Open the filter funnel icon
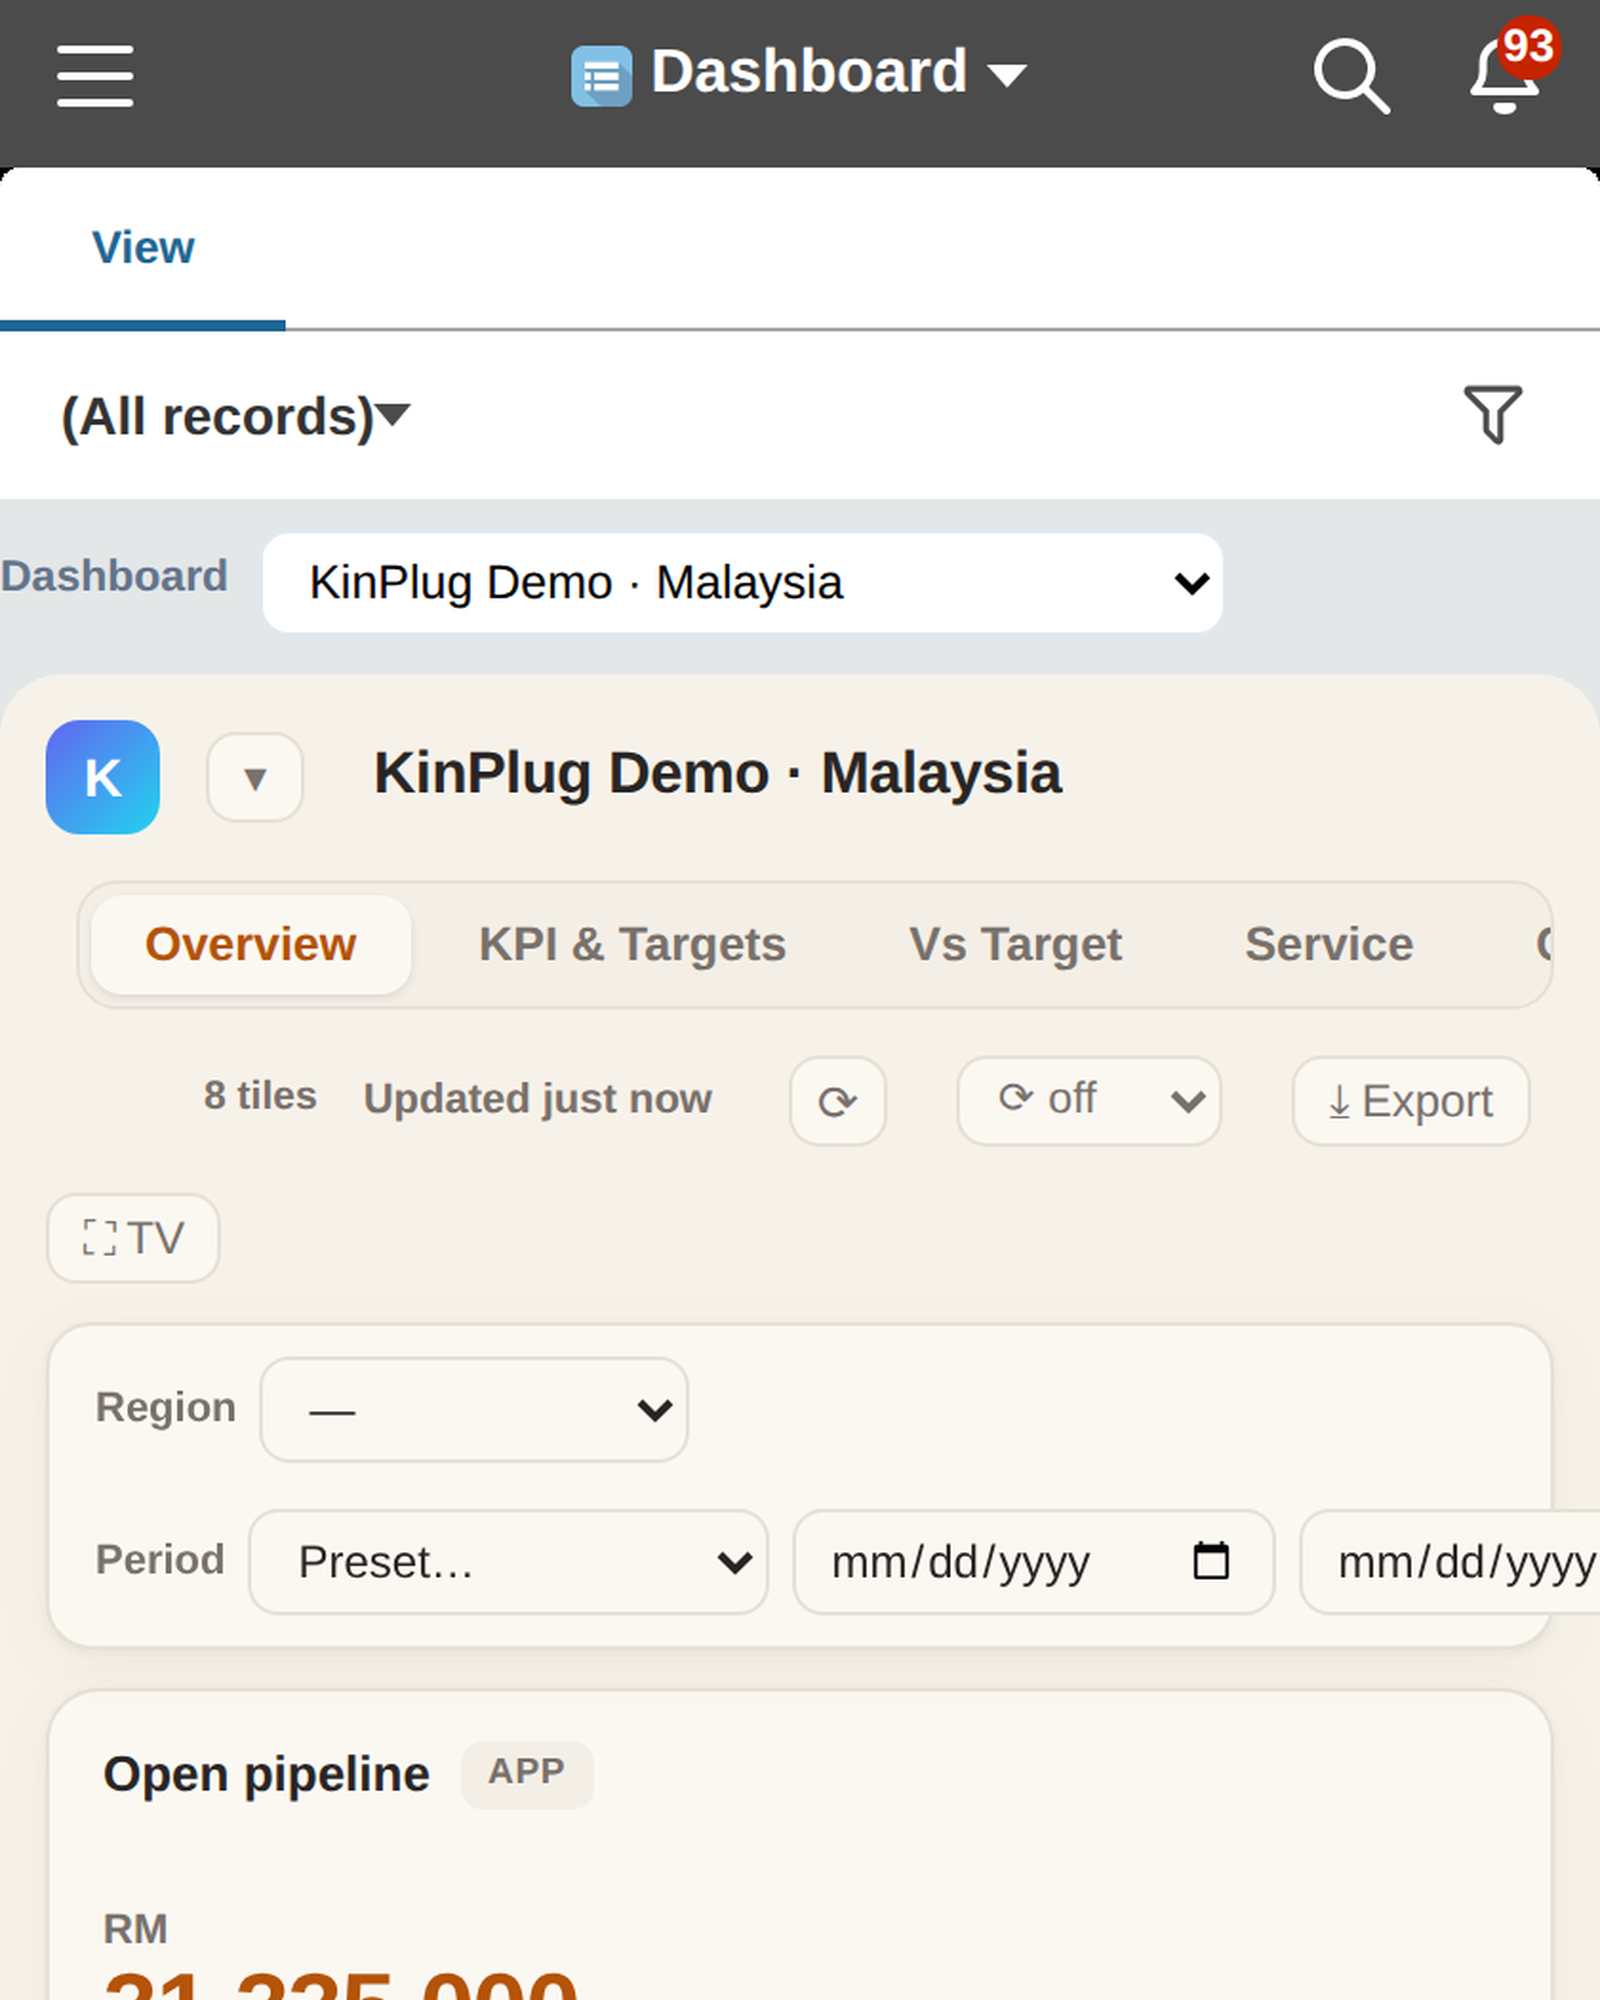 (1493, 414)
